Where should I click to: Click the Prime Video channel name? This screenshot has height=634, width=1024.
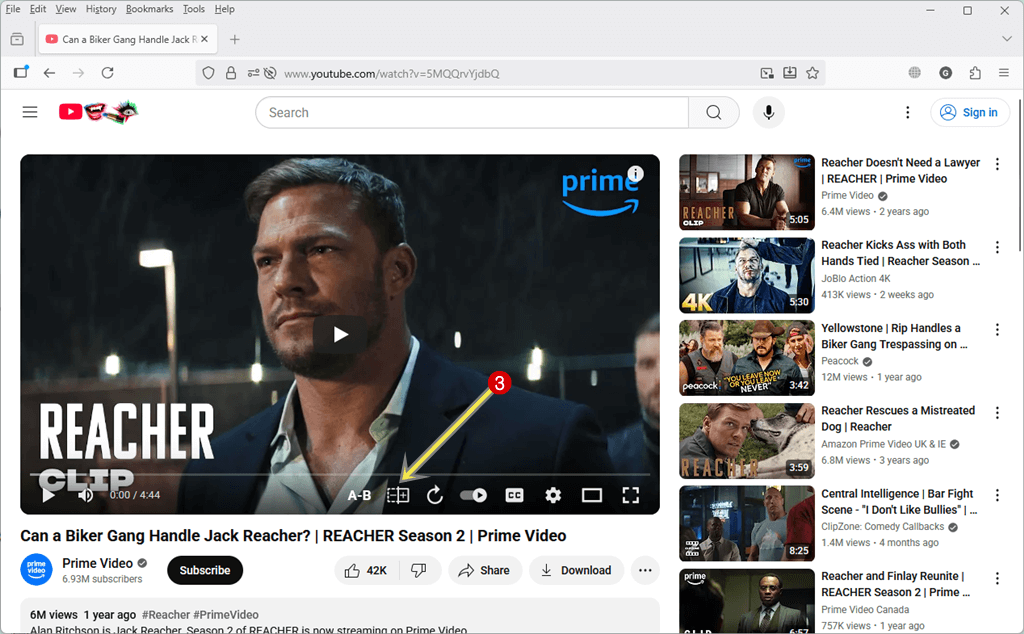pos(98,563)
